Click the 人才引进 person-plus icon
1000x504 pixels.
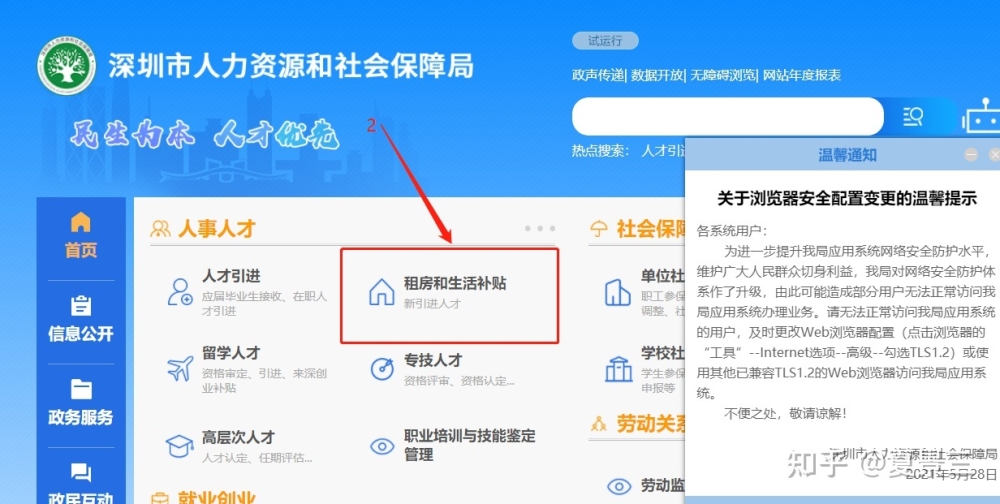179,292
